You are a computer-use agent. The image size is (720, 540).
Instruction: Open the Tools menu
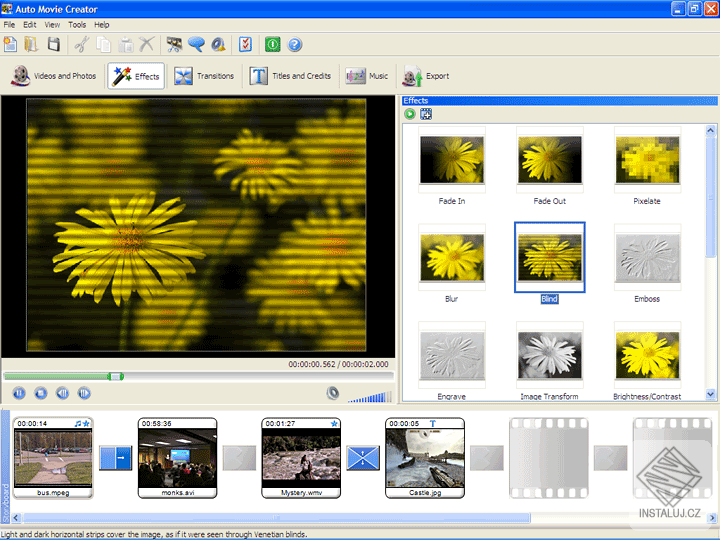pyautogui.click(x=77, y=25)
